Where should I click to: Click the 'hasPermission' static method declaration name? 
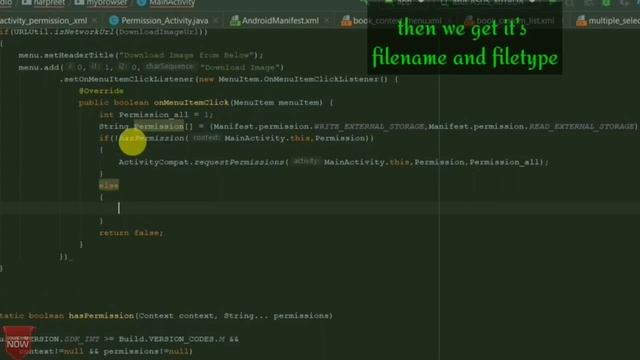point(101,316)
